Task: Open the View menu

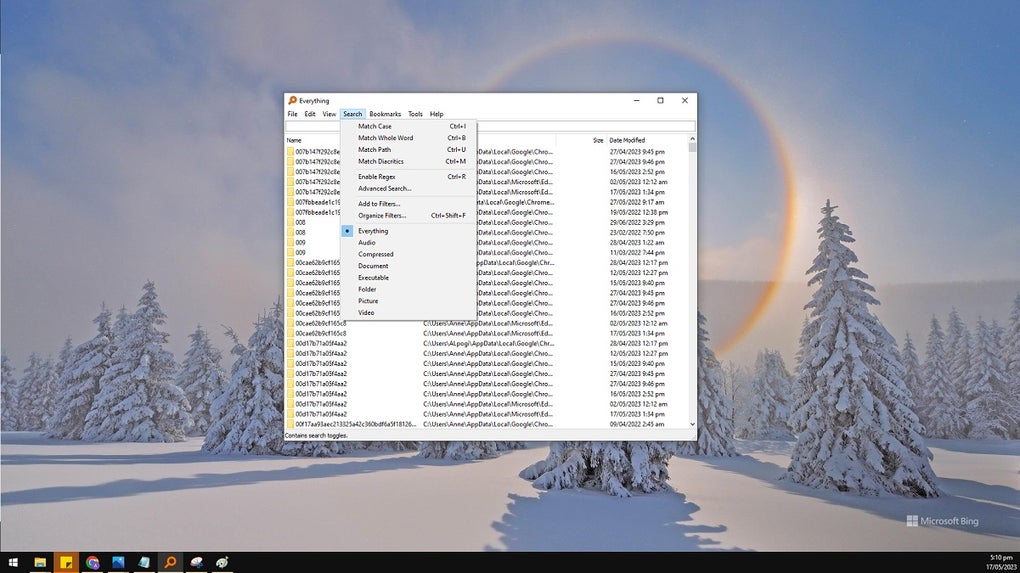Action: (329, 114)
